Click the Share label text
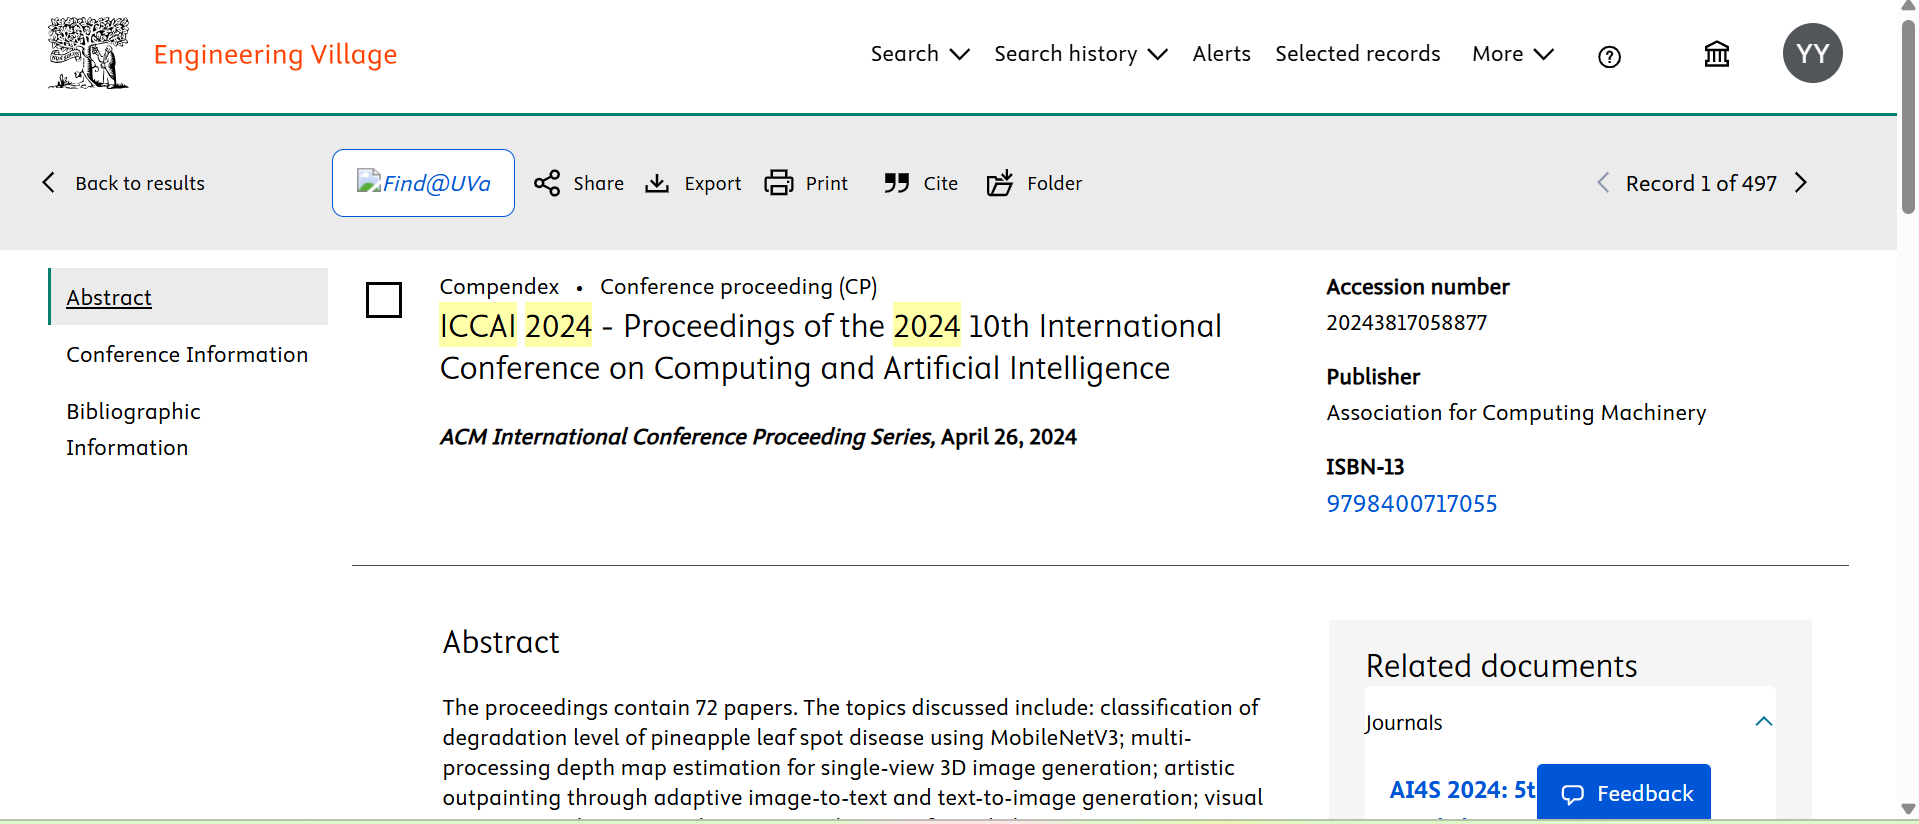Screen dimensions: 1919x824 [x=599, y=183]
